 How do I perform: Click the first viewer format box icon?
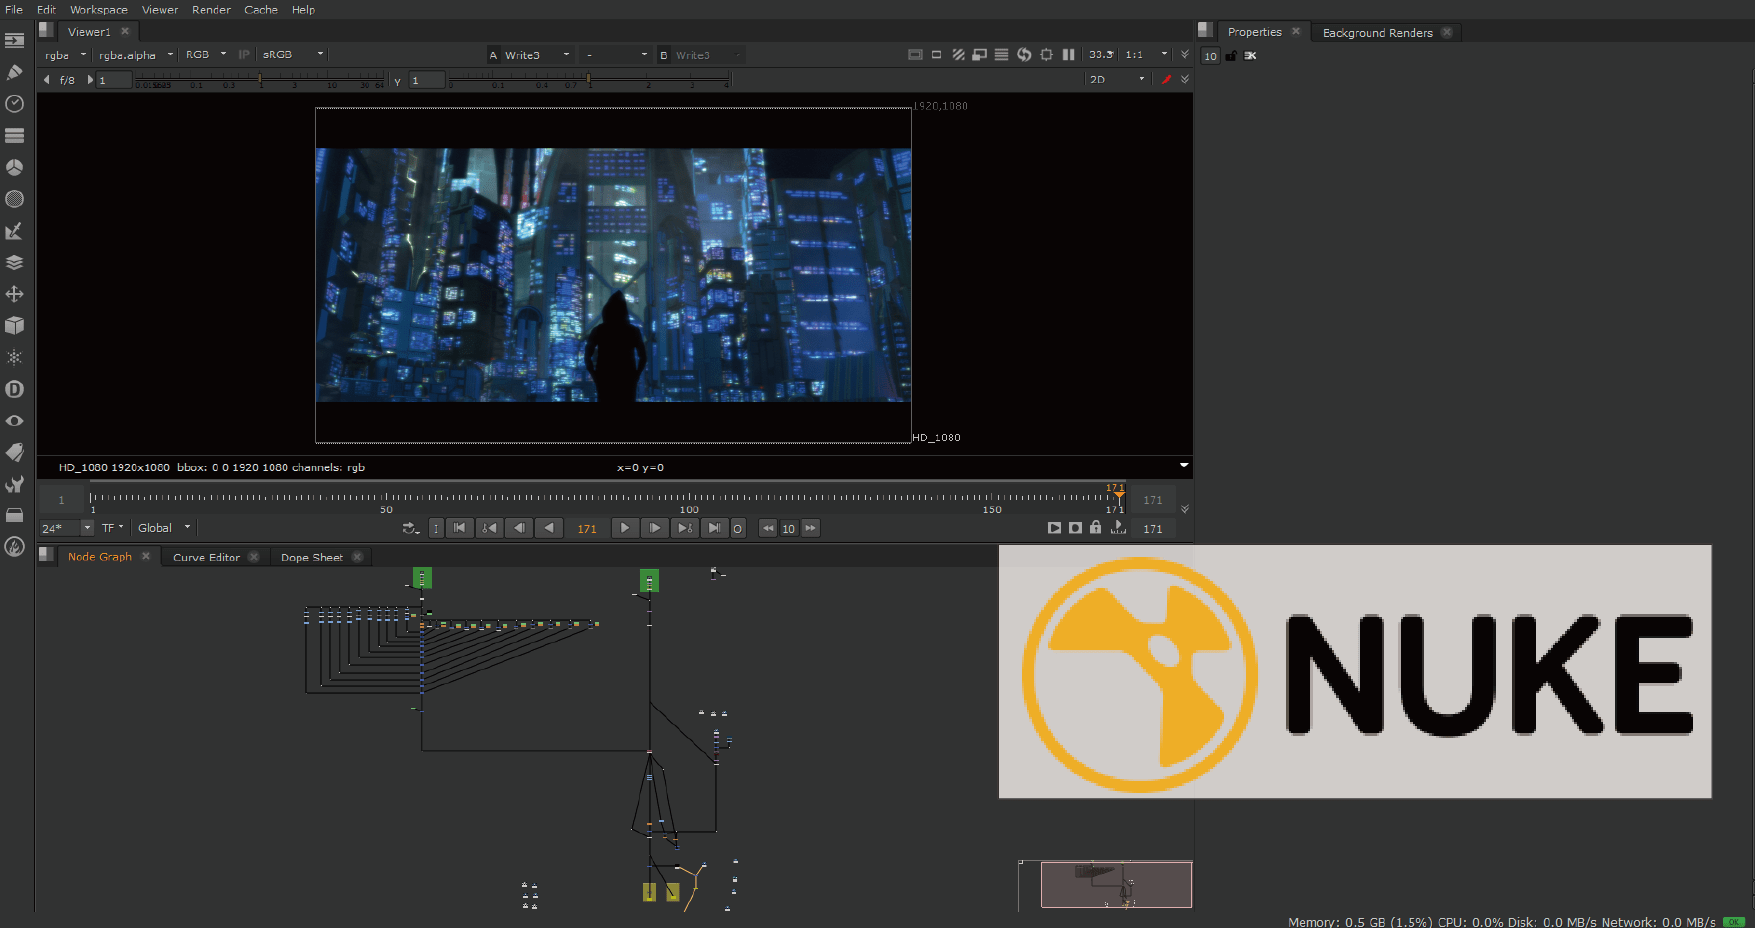point(915,55)
